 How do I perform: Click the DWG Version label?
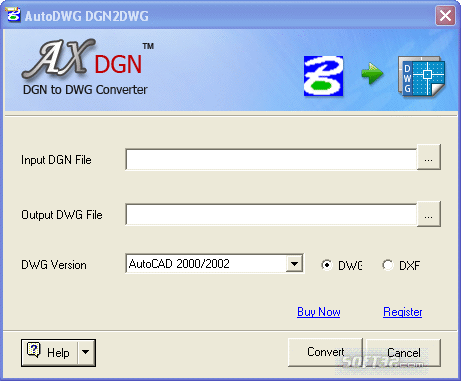point(54,265)
